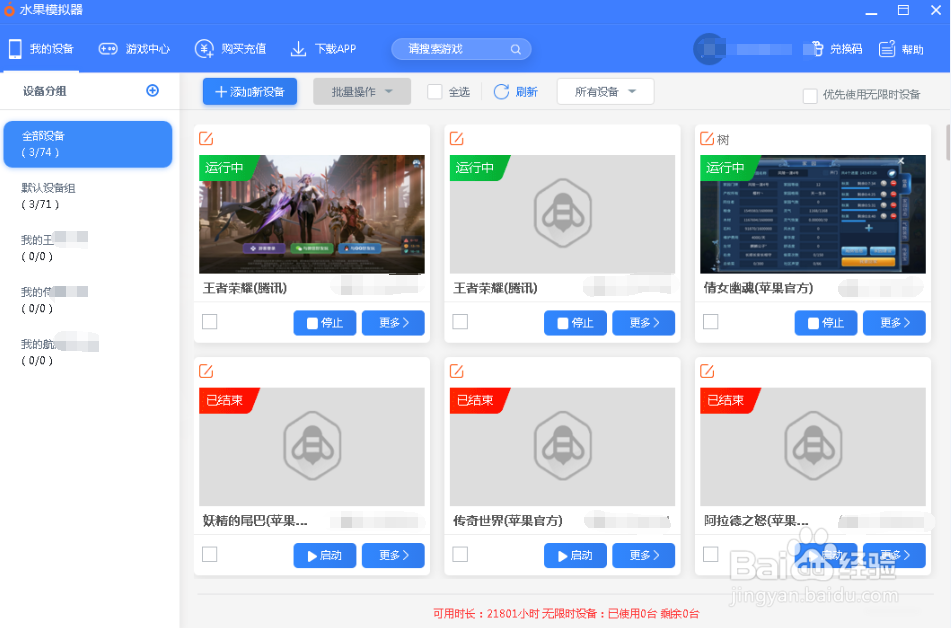Open the 所有设备 filter dropdown
This screenshot has height=628, width=951.
coord(605,92)
